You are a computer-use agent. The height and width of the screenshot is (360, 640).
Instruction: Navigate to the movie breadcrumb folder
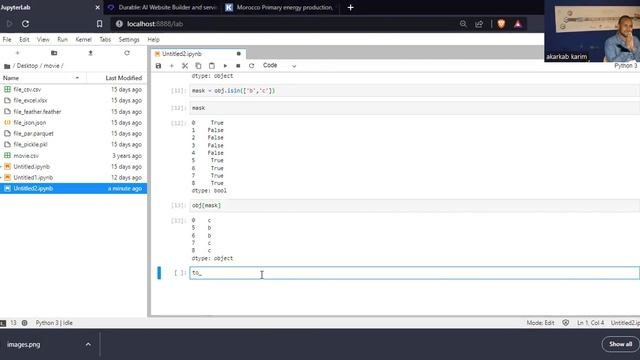[51, 66]
